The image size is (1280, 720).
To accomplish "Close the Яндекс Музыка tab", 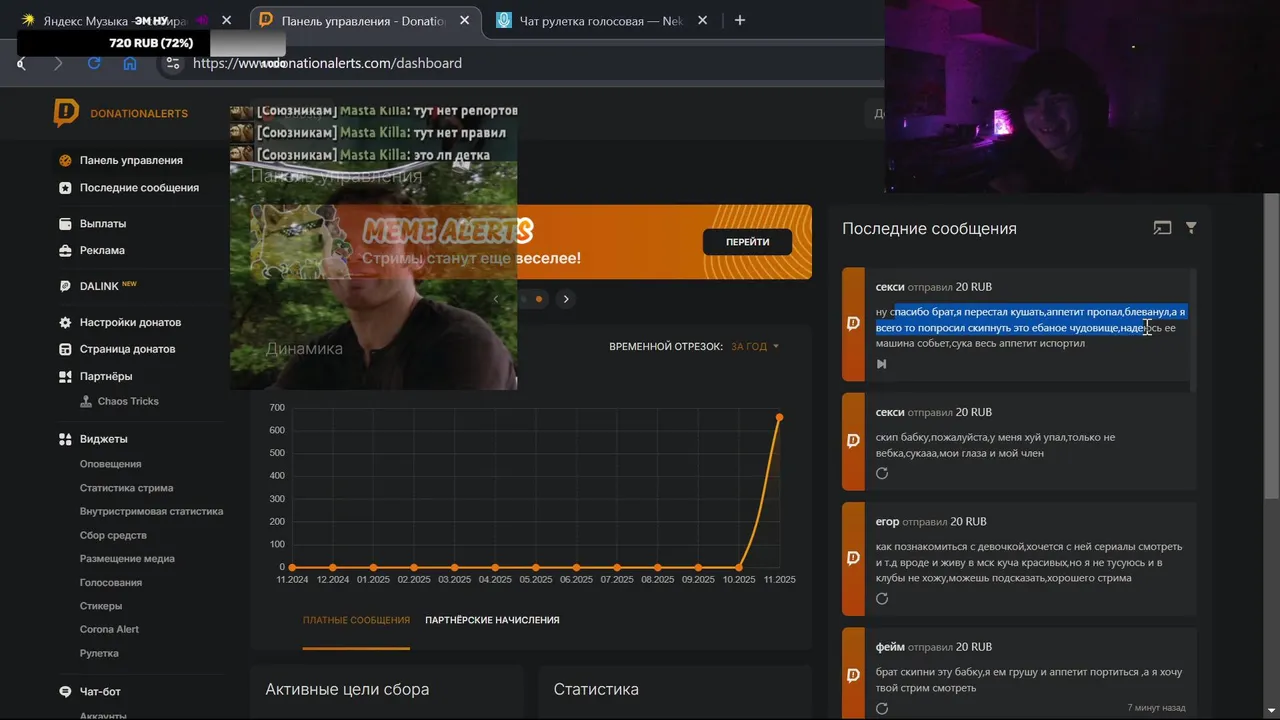I will (227, 20).
